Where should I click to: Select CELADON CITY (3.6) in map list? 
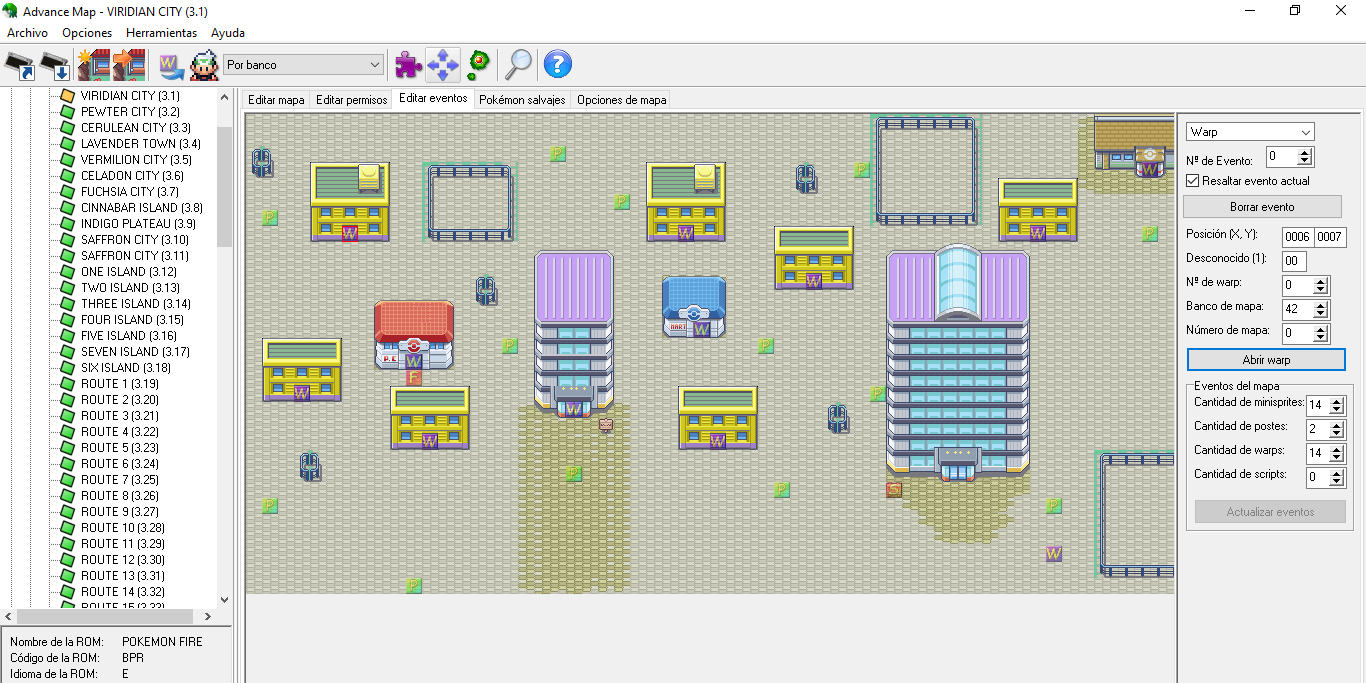click(132, 176)
